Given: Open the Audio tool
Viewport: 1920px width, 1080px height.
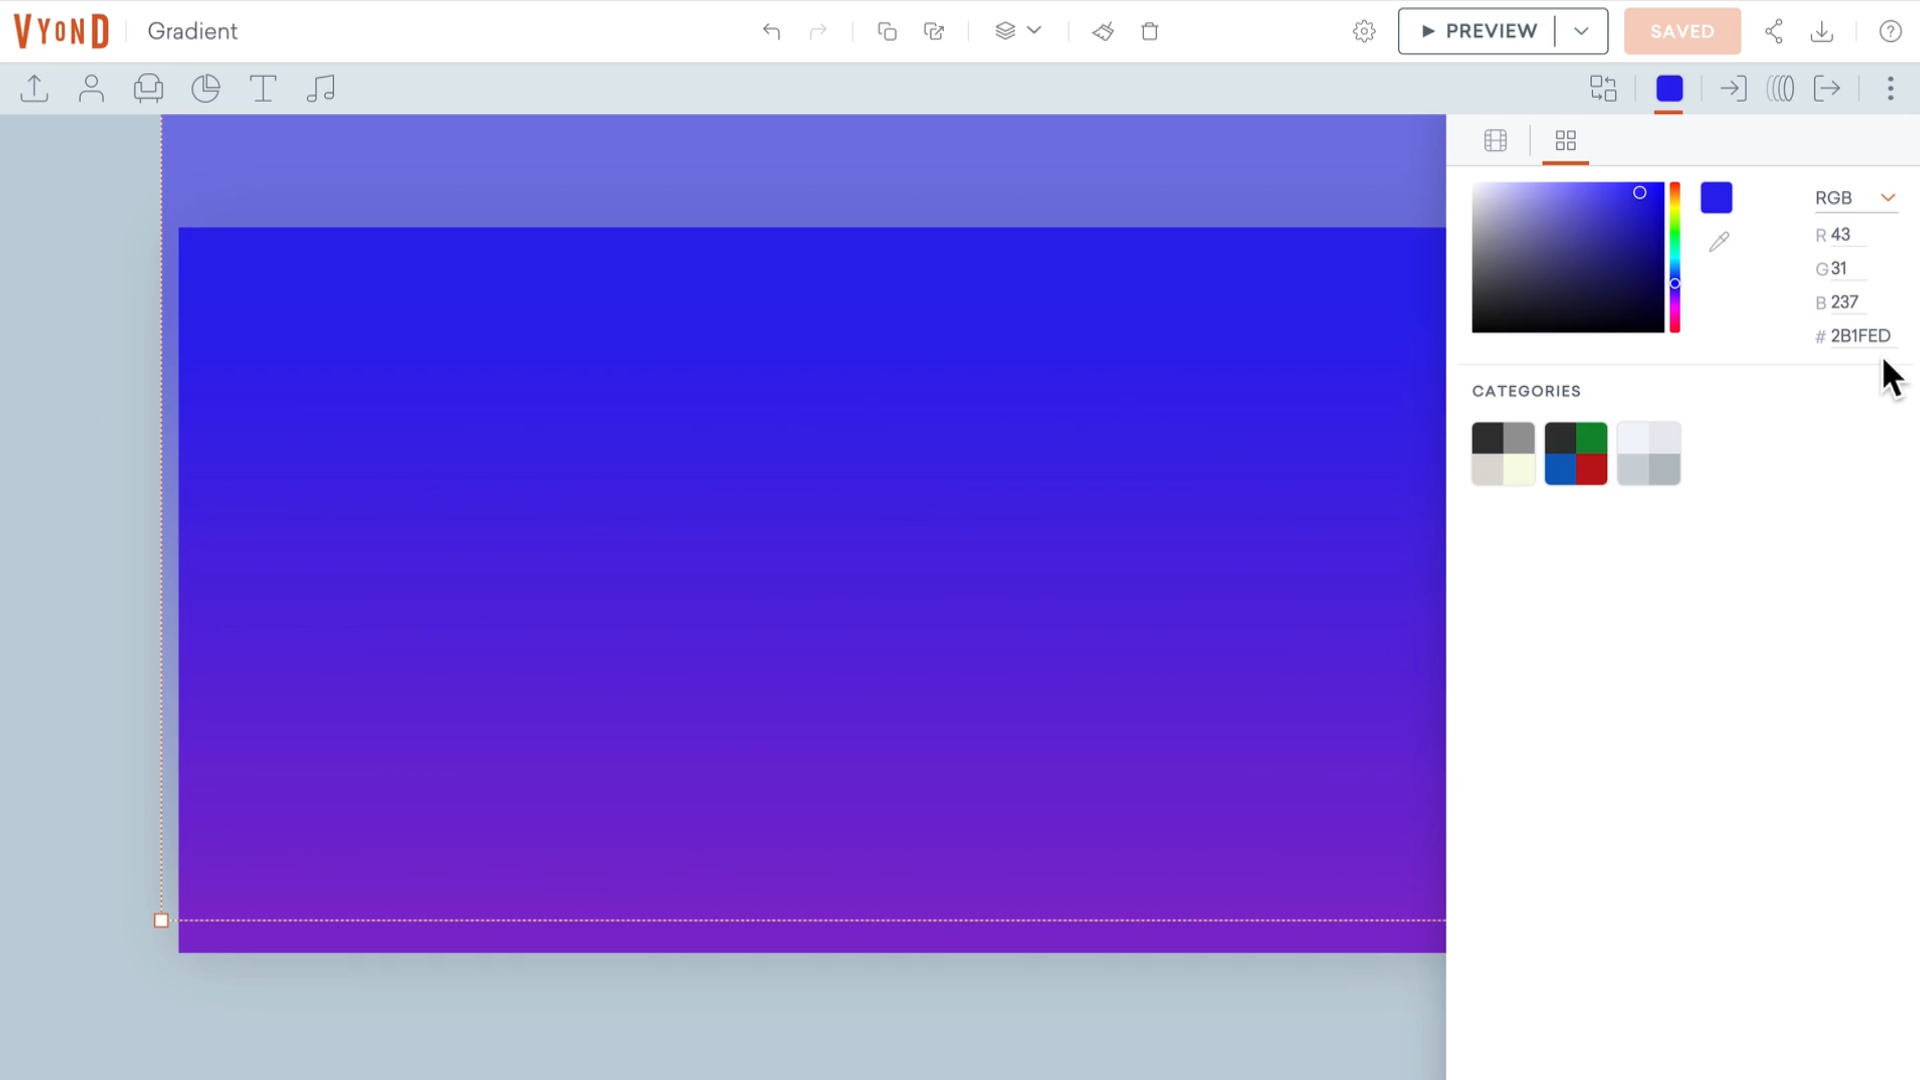Looking at the screenshot, I should click(320, 89).
